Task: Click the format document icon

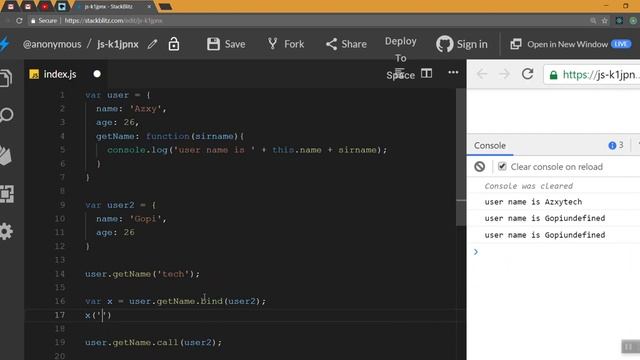Action: pyautogui.click(x=400, y=73)
